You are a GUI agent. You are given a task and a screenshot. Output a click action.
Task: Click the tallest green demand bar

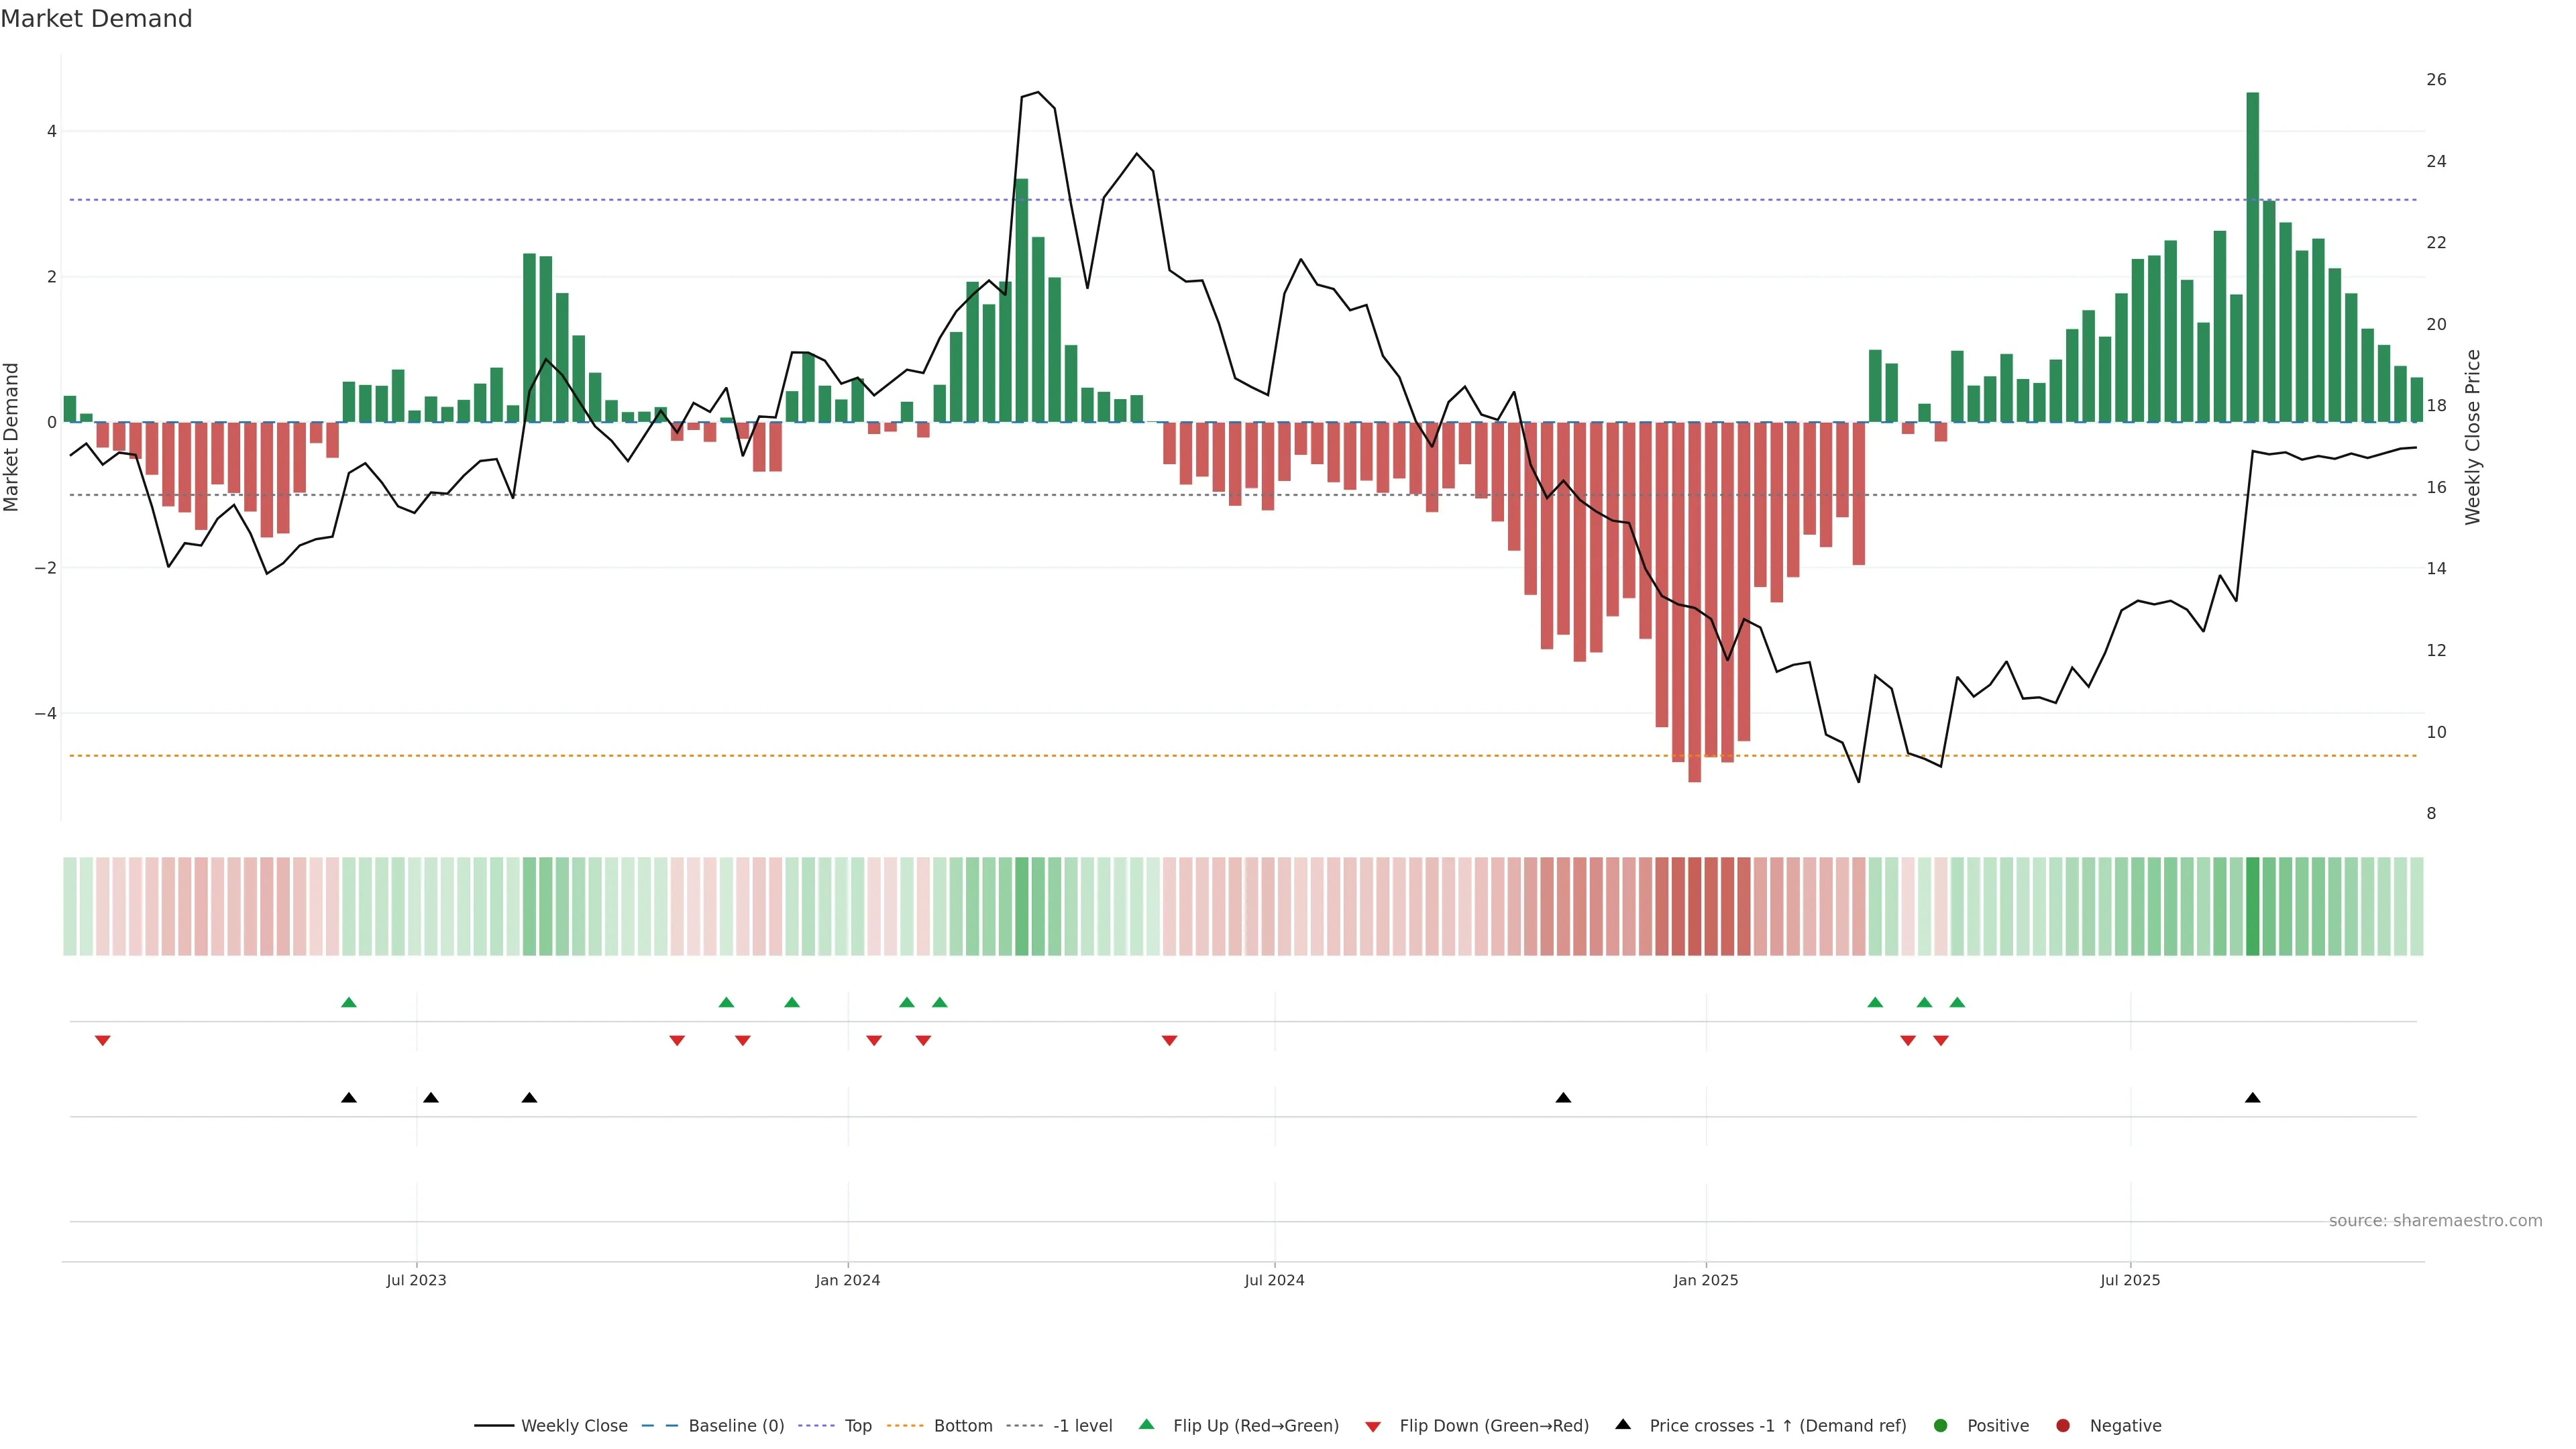coord(2253,257)
